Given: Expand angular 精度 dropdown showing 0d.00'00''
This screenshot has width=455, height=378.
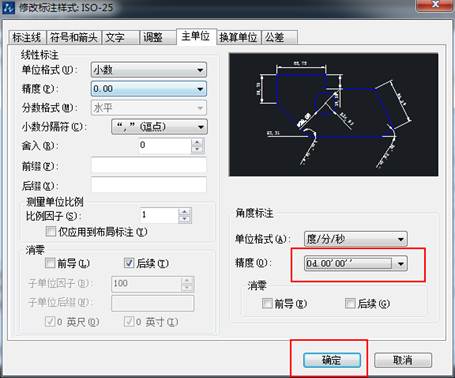Looking at the screenshot, I should coord(356,264).
